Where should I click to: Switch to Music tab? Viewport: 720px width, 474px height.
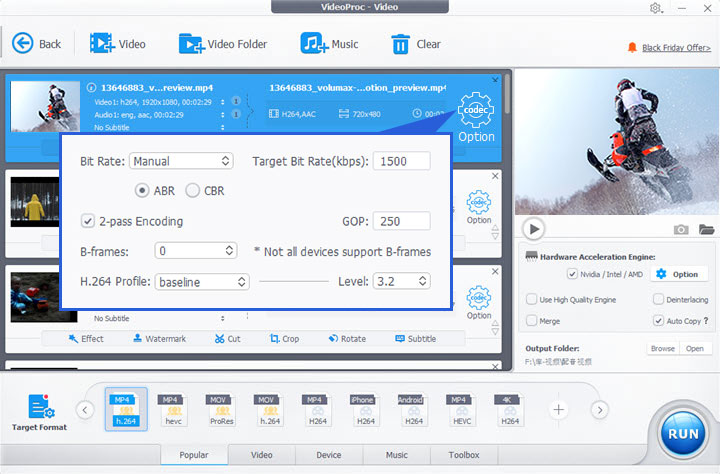pyautogui.click(x=397, y=455)
